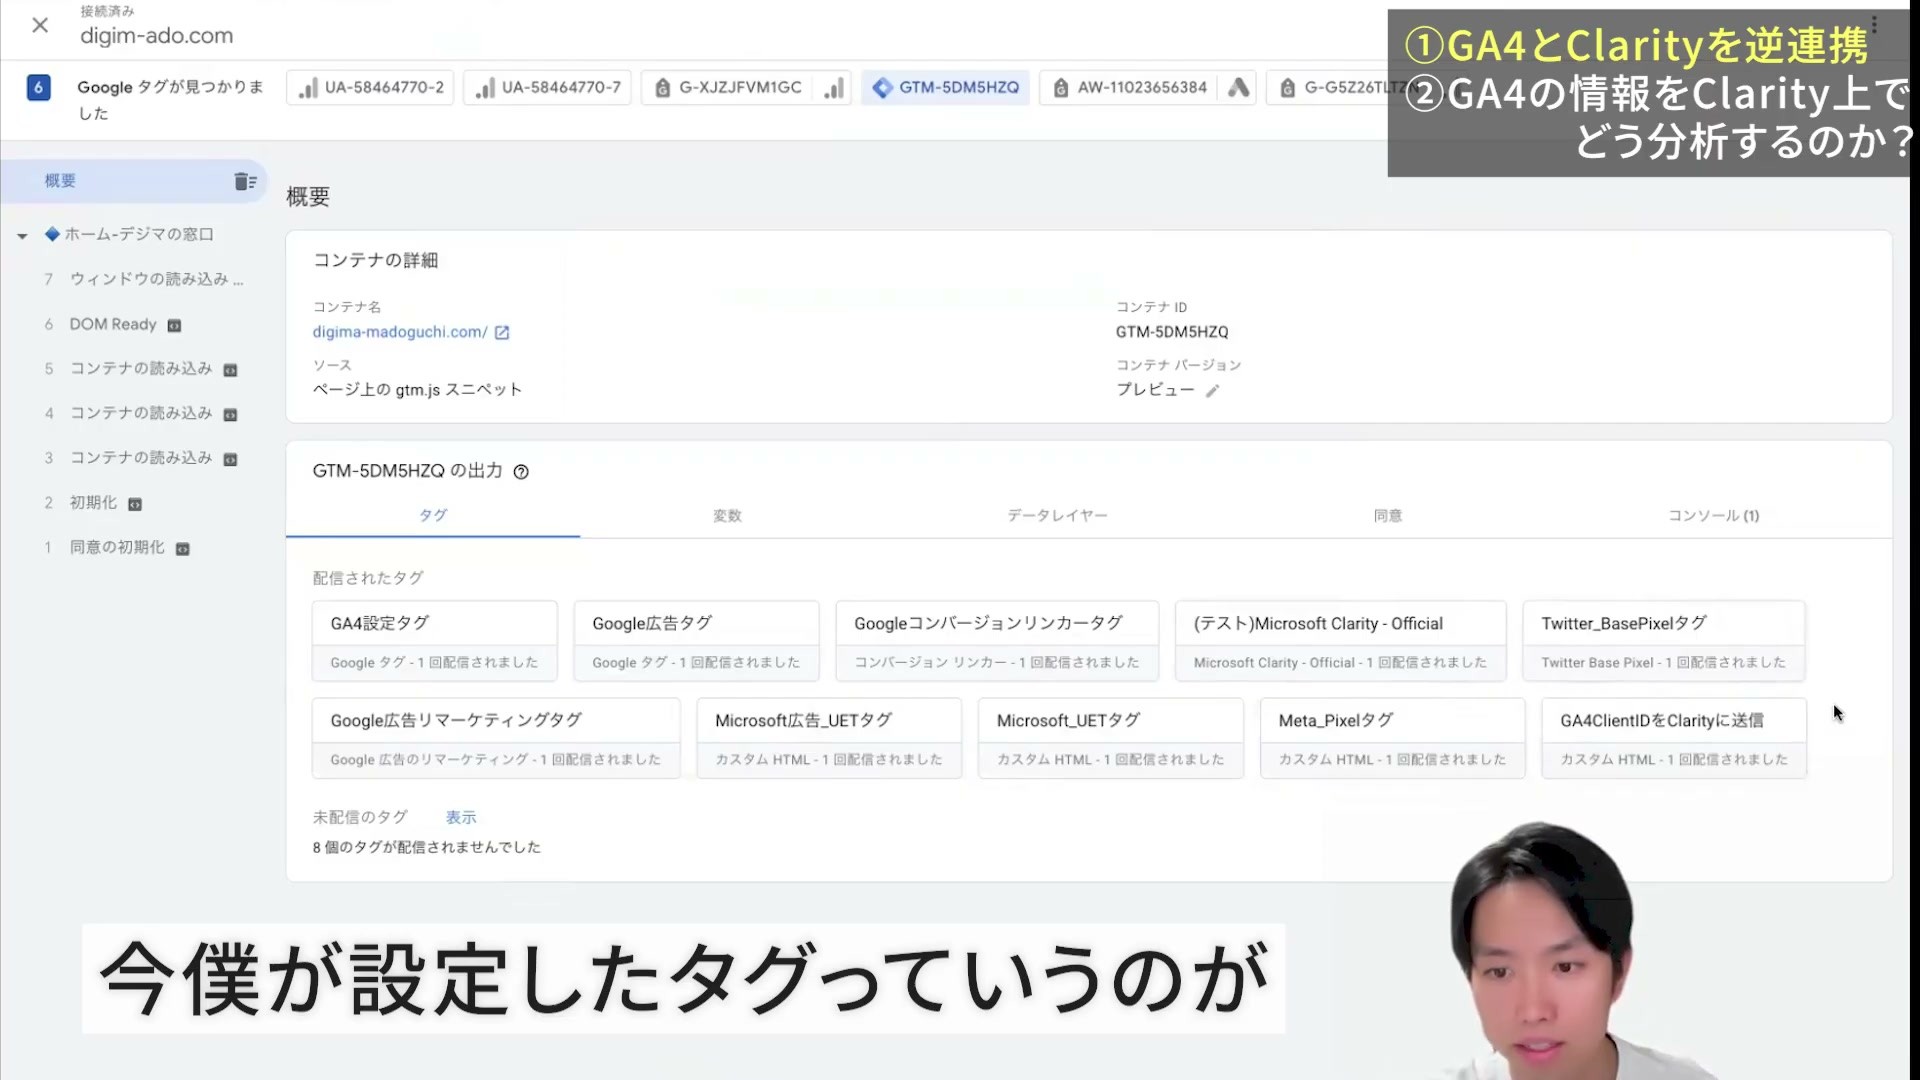The width and height of the screenshot is (1920, 1080).
Task: Open the digima-madoguchi.com/ container link
Action: pos(400,332)
